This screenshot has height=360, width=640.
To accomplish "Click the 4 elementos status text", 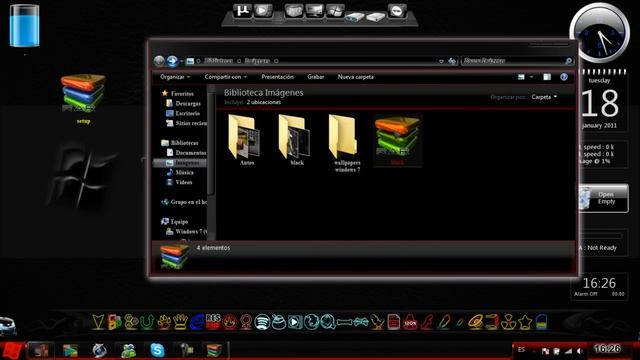I will [213, 248].
